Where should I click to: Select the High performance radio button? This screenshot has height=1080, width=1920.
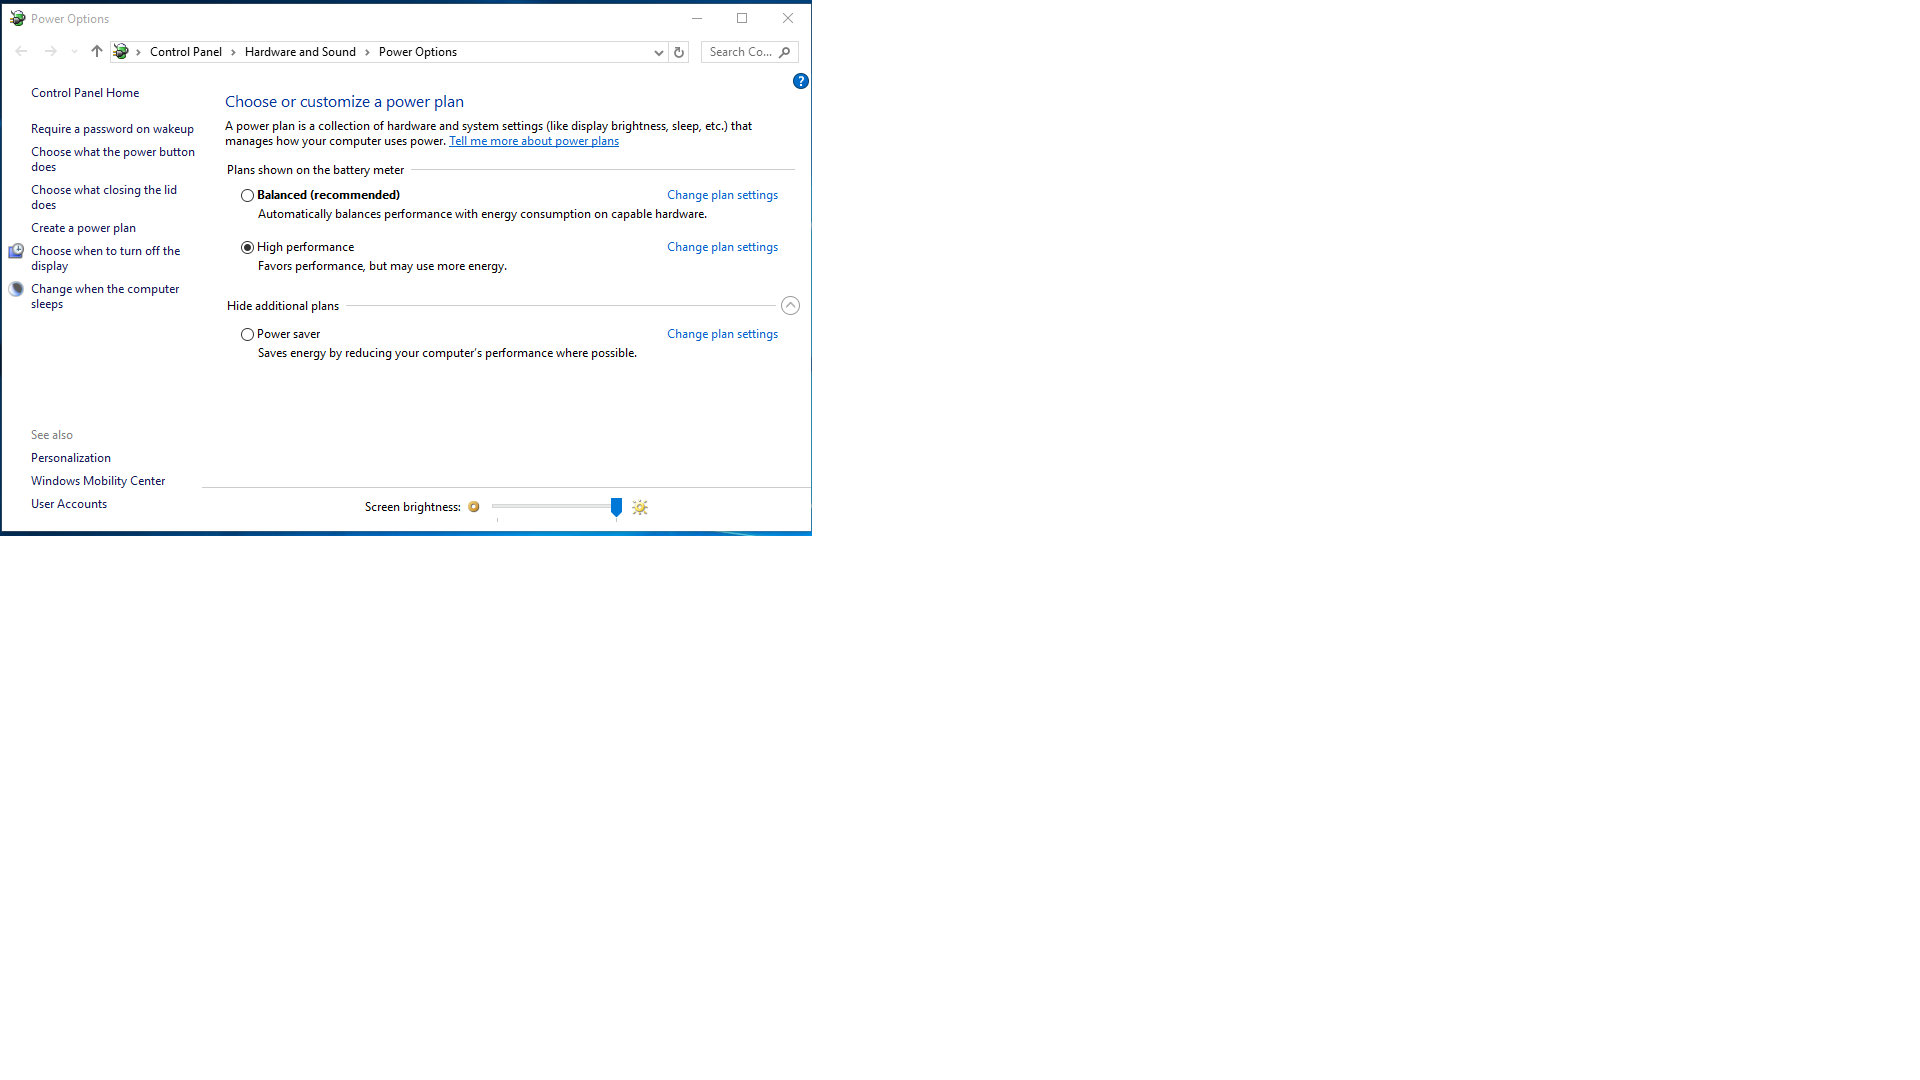click(x=247, y=247)
